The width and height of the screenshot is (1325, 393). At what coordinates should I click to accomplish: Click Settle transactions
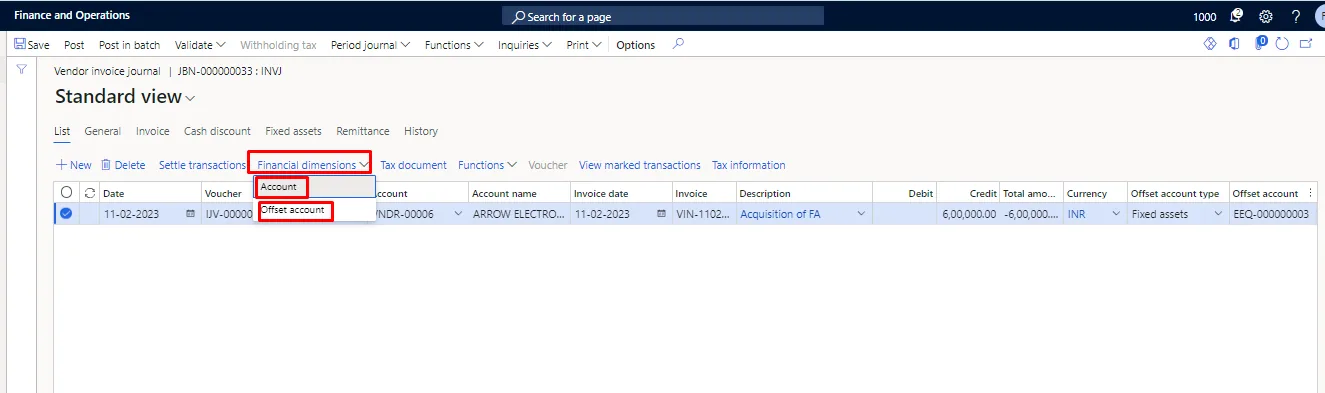[202, 165]
